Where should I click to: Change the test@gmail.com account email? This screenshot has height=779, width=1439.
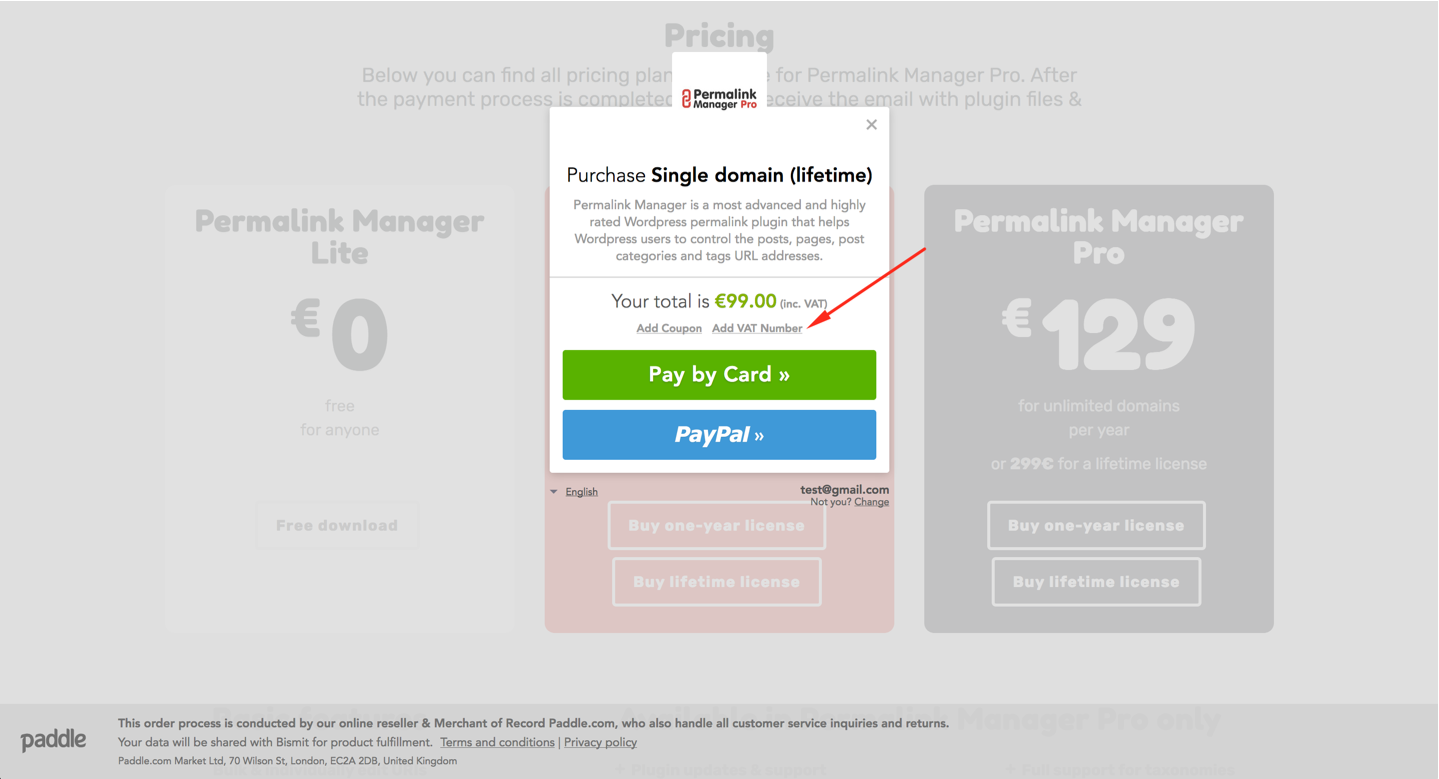871,502
